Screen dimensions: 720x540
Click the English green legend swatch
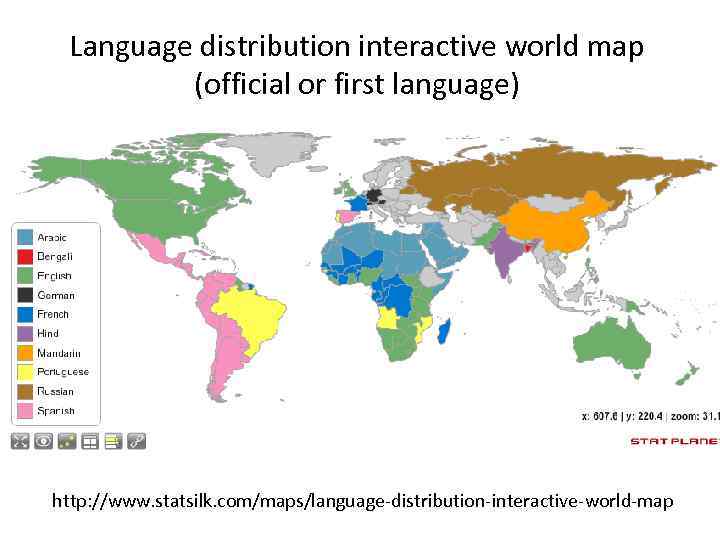[x=25, y=276]
